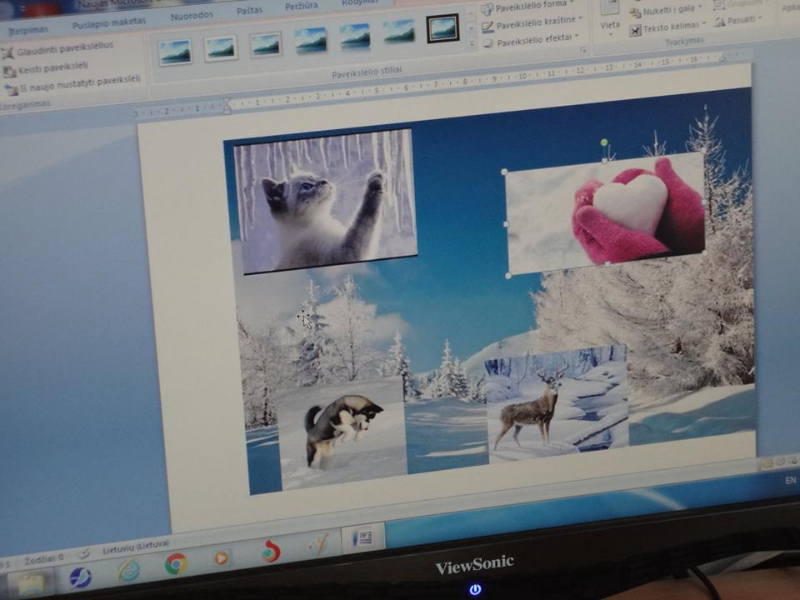Click the EN language indicator in tray

(790, 480)
